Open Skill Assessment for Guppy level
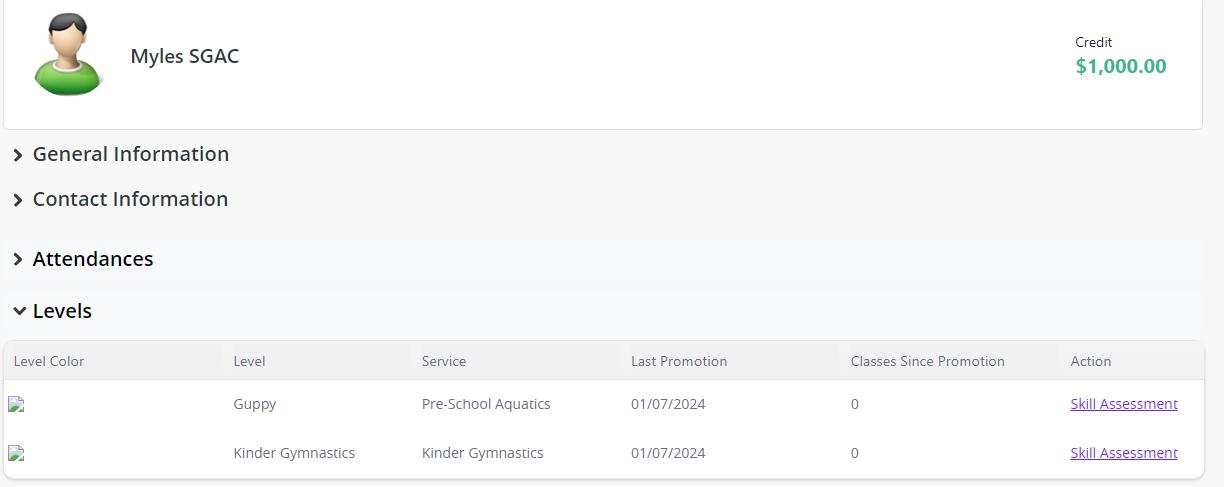Image resolution: width=1224 pixels, height=487 pixels. tap(1123, 404)
